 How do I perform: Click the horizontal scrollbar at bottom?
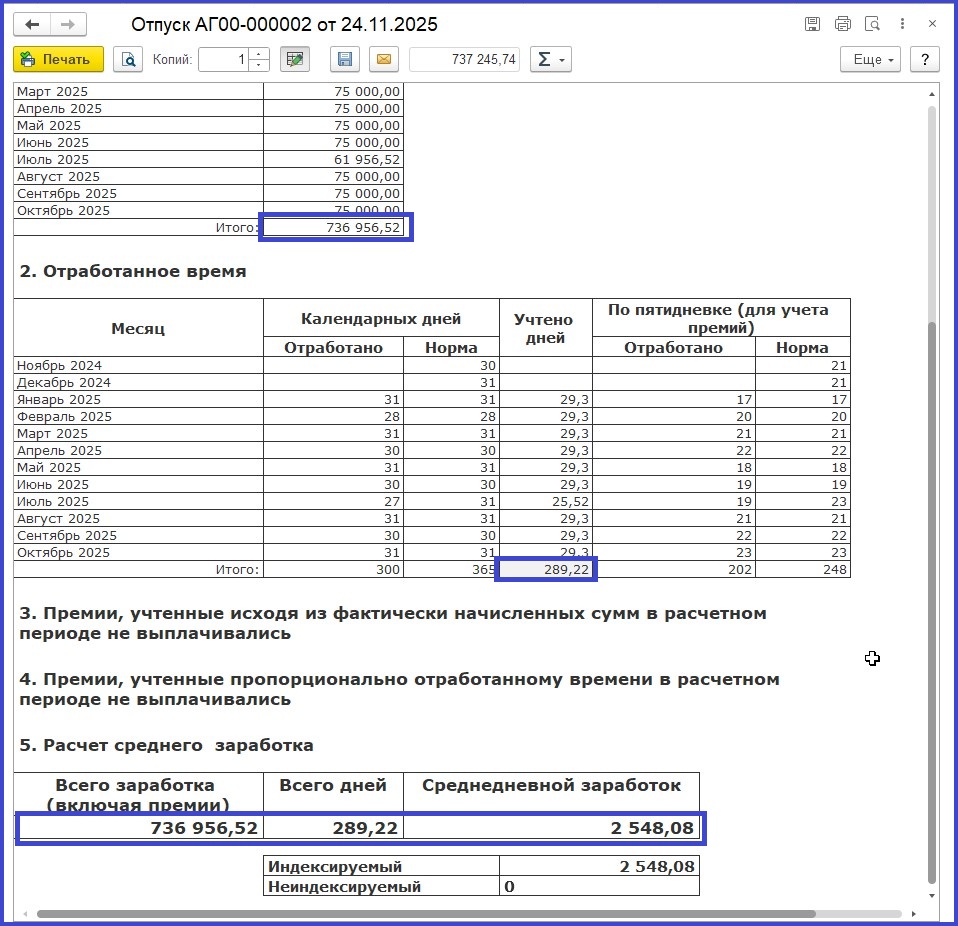(x=425, y=913)
